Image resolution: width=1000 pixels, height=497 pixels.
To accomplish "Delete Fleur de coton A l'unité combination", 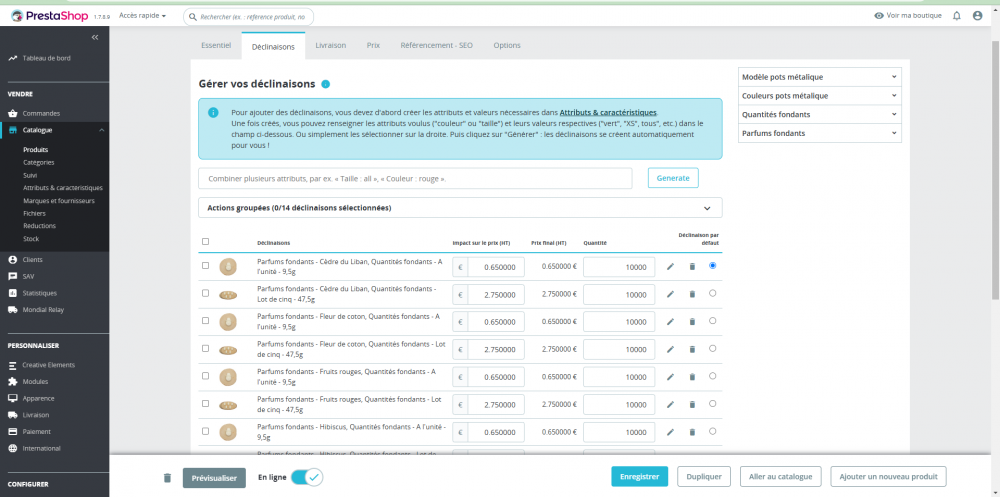I will point(692,322).
